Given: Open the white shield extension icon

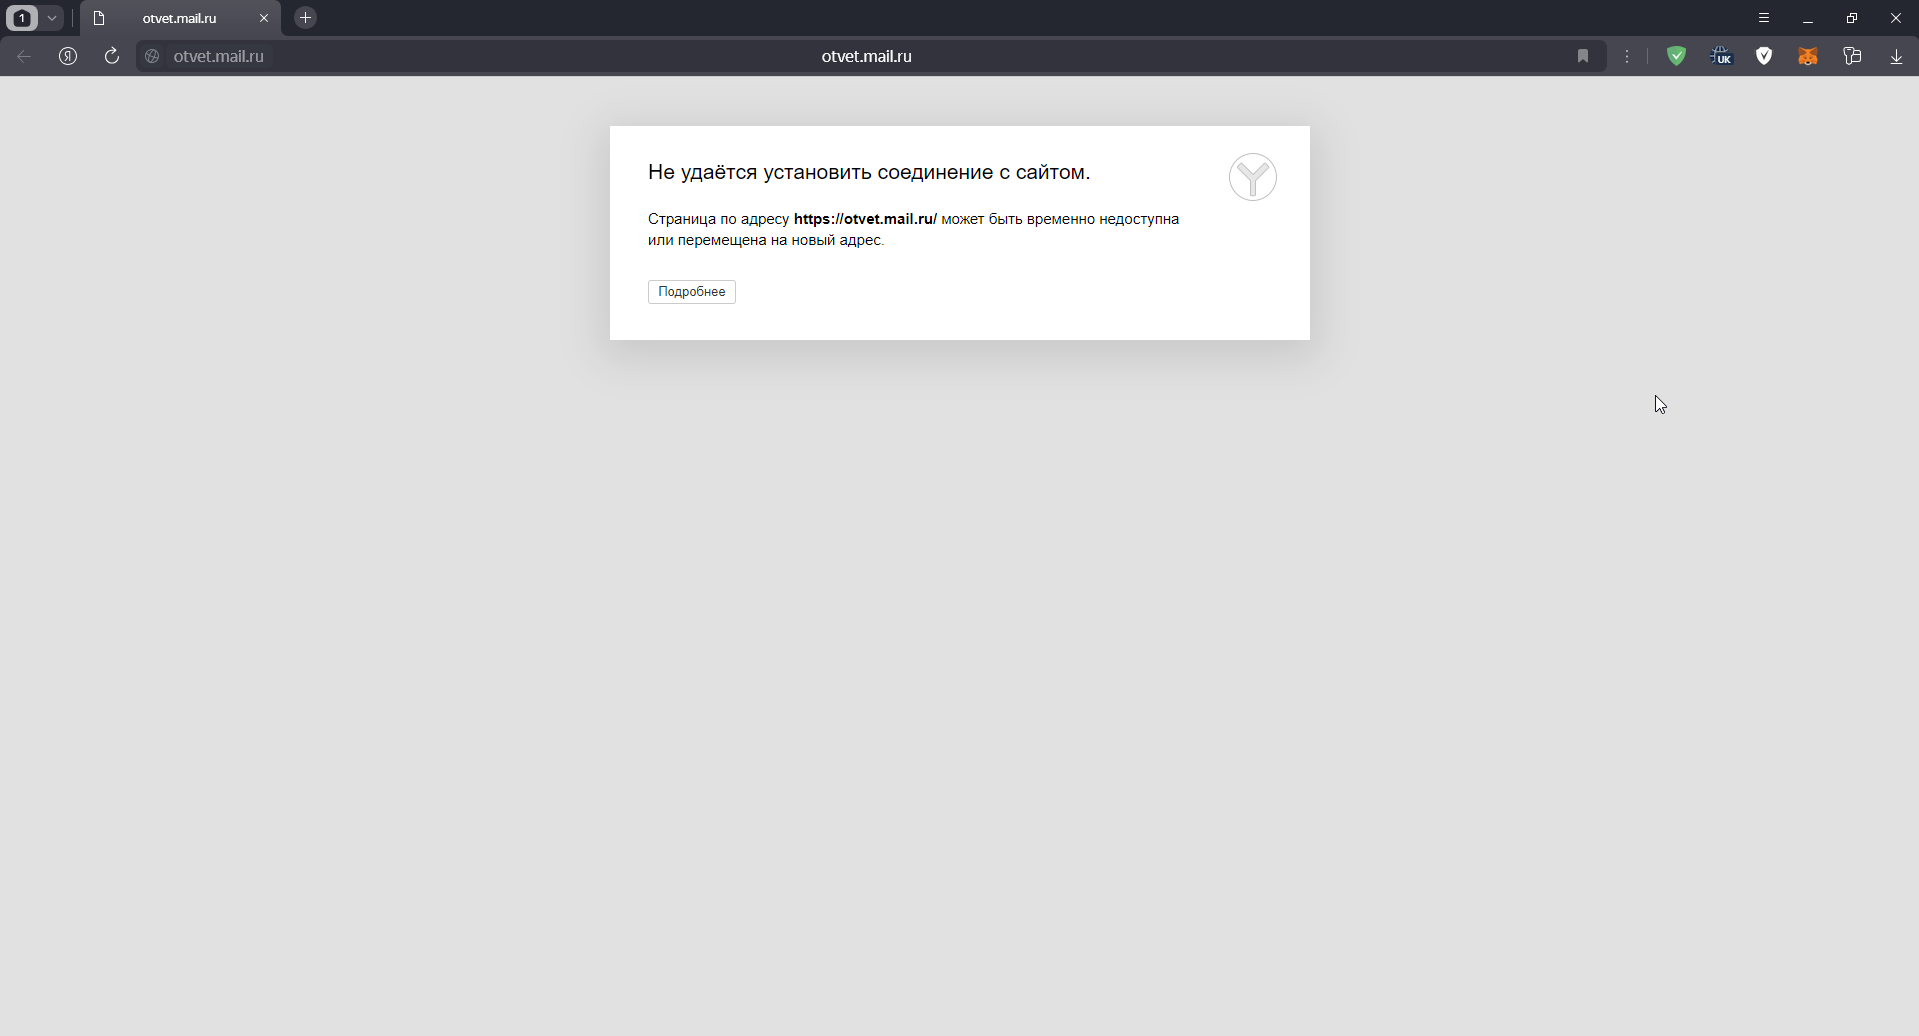Looking at the screenshot, I should [x=1765, y=56].
